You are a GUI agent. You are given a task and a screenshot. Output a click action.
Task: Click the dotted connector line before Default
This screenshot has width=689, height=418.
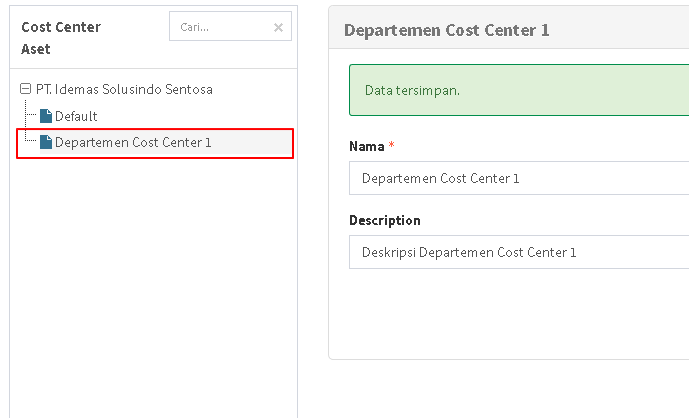(x=32, y=116)
